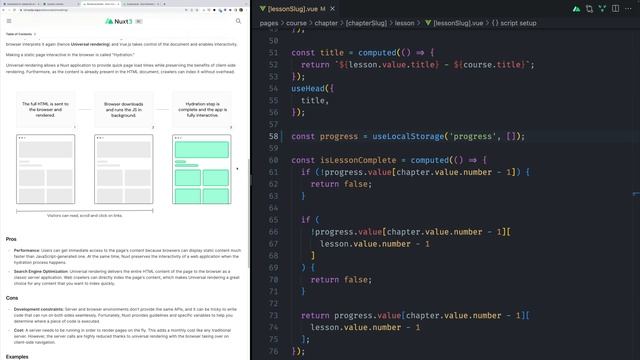Click the third green diagram in the docs

coord(202,169)
